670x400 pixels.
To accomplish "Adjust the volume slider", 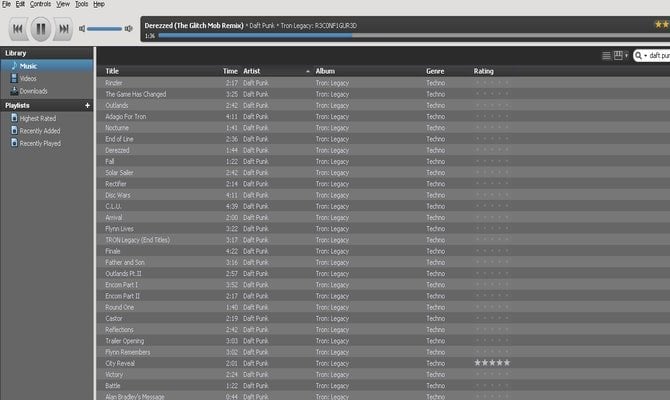I will point(104,29).
